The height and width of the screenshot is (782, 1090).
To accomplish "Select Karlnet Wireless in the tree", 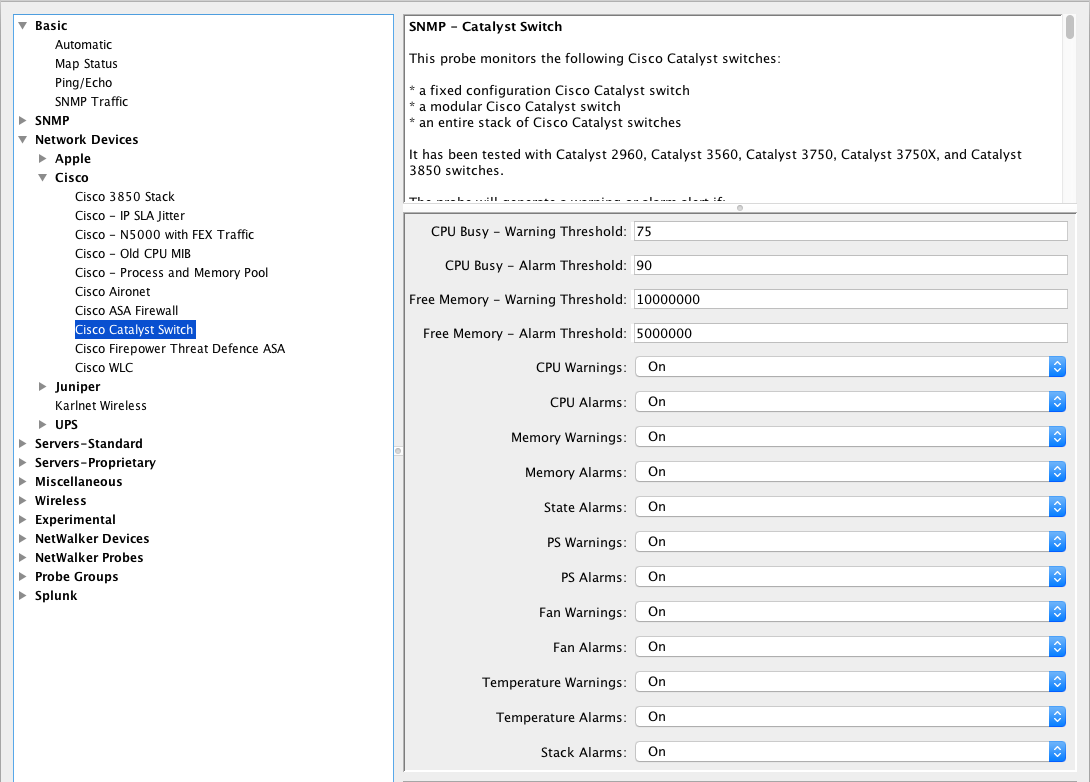I will [101, 406].
